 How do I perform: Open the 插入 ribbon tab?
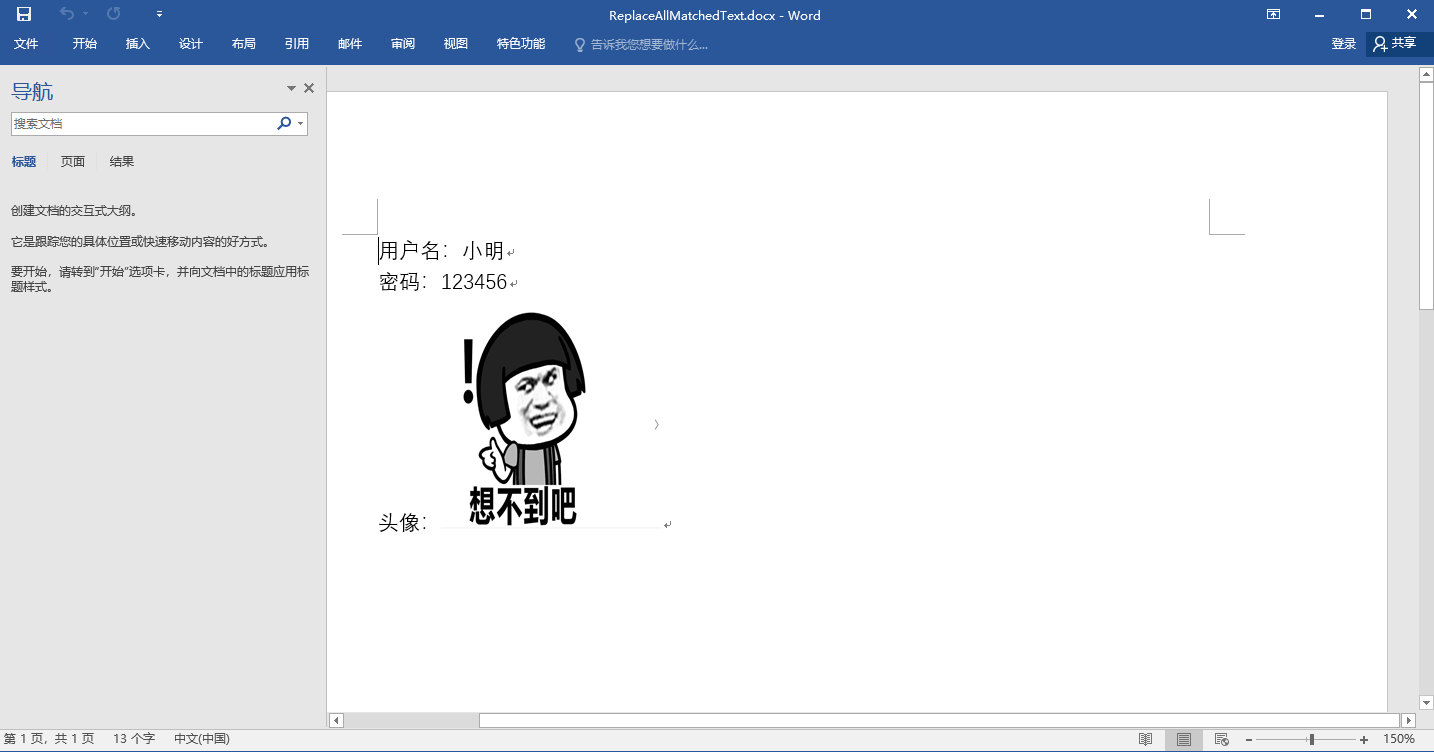click(x=137, y=43)
